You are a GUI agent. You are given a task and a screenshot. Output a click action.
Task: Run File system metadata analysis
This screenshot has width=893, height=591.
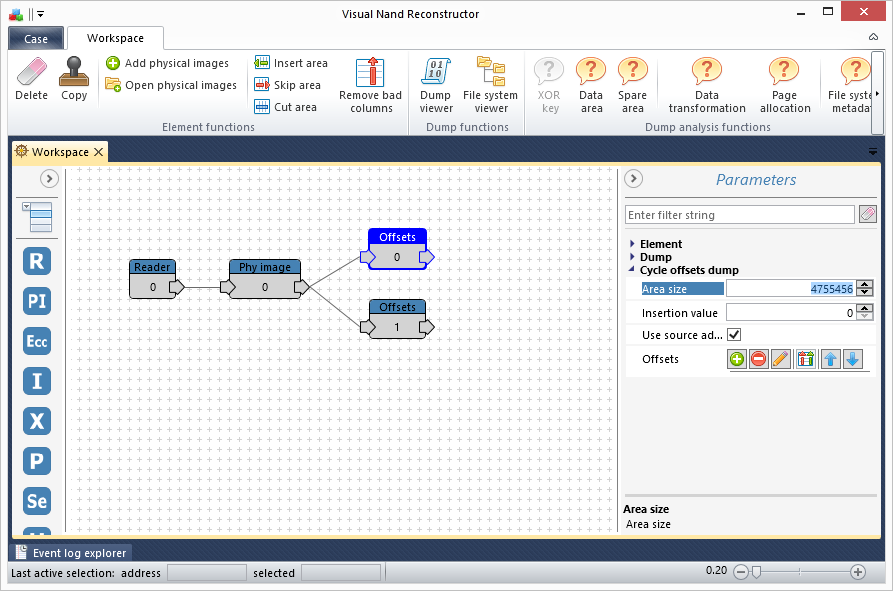point(849,85)
